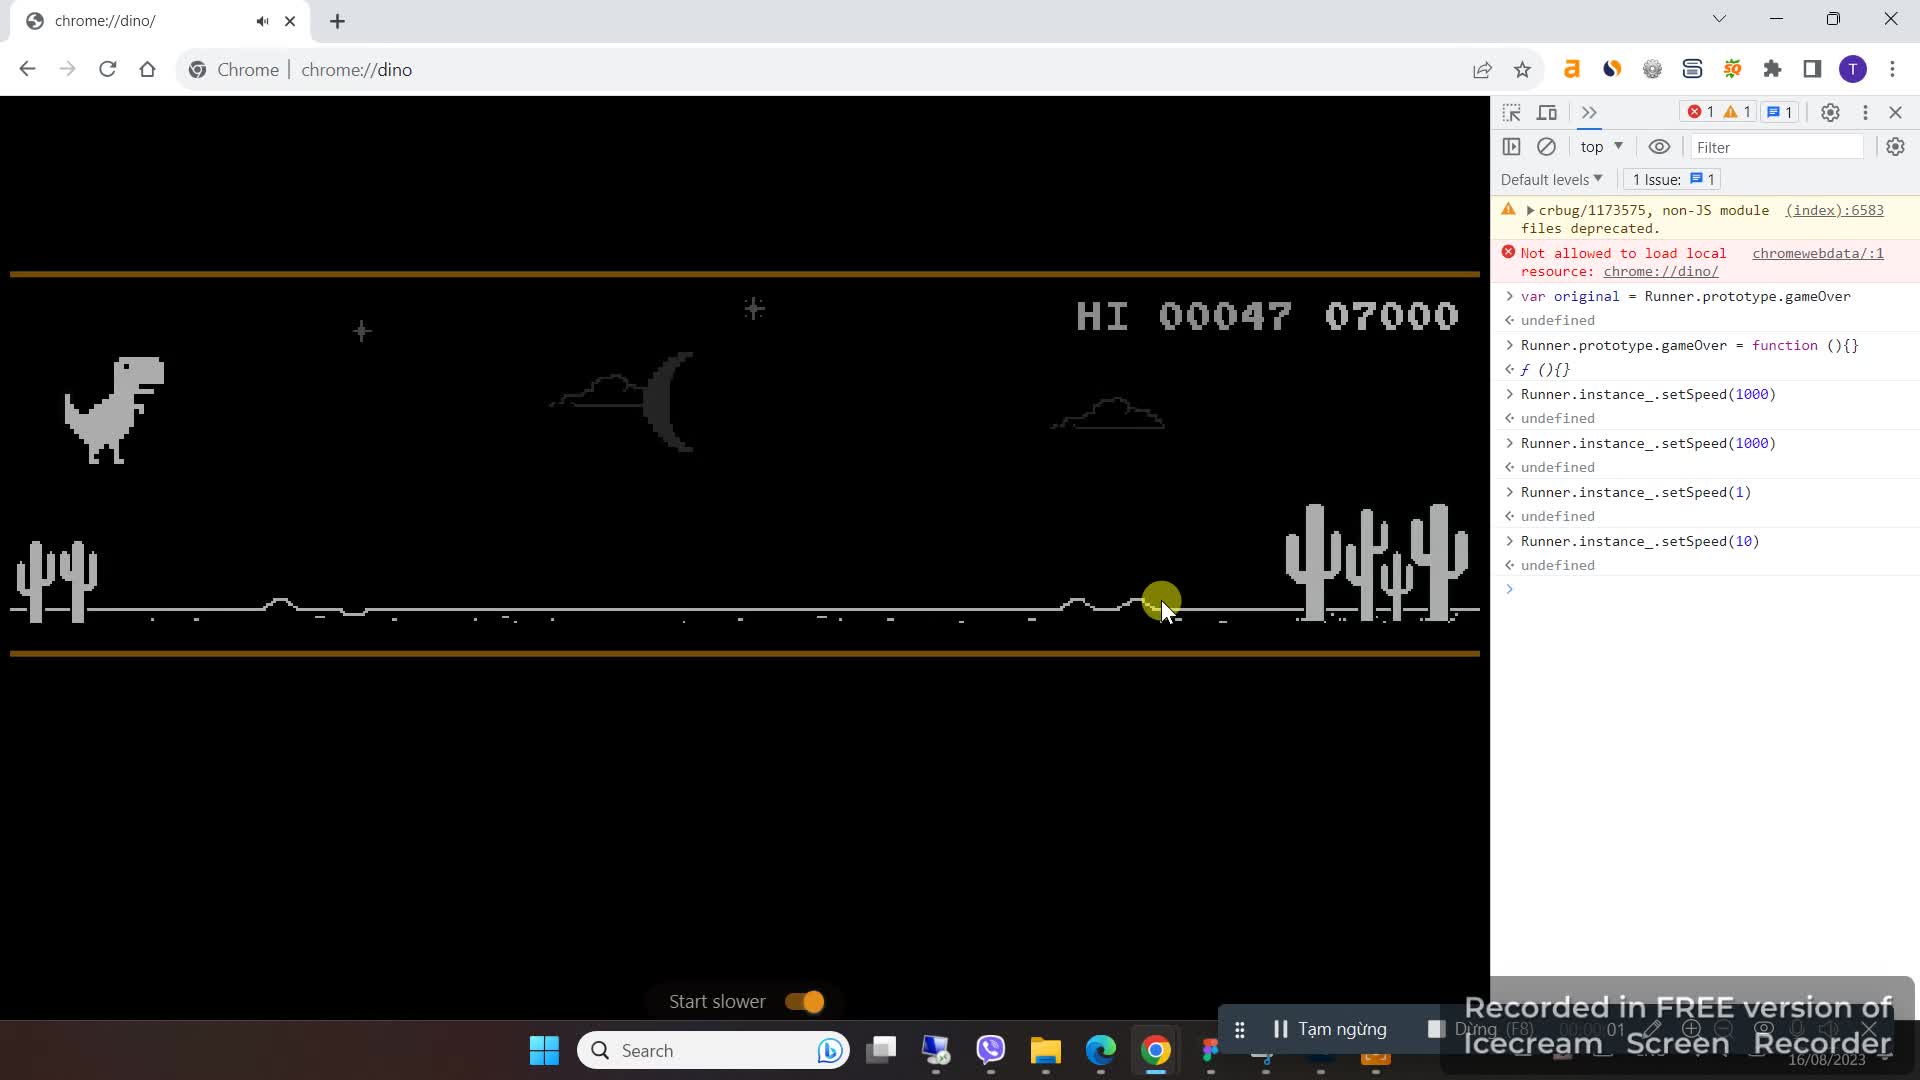
Task: Open Viber from the taskbar
Action: pos(990,1050)
